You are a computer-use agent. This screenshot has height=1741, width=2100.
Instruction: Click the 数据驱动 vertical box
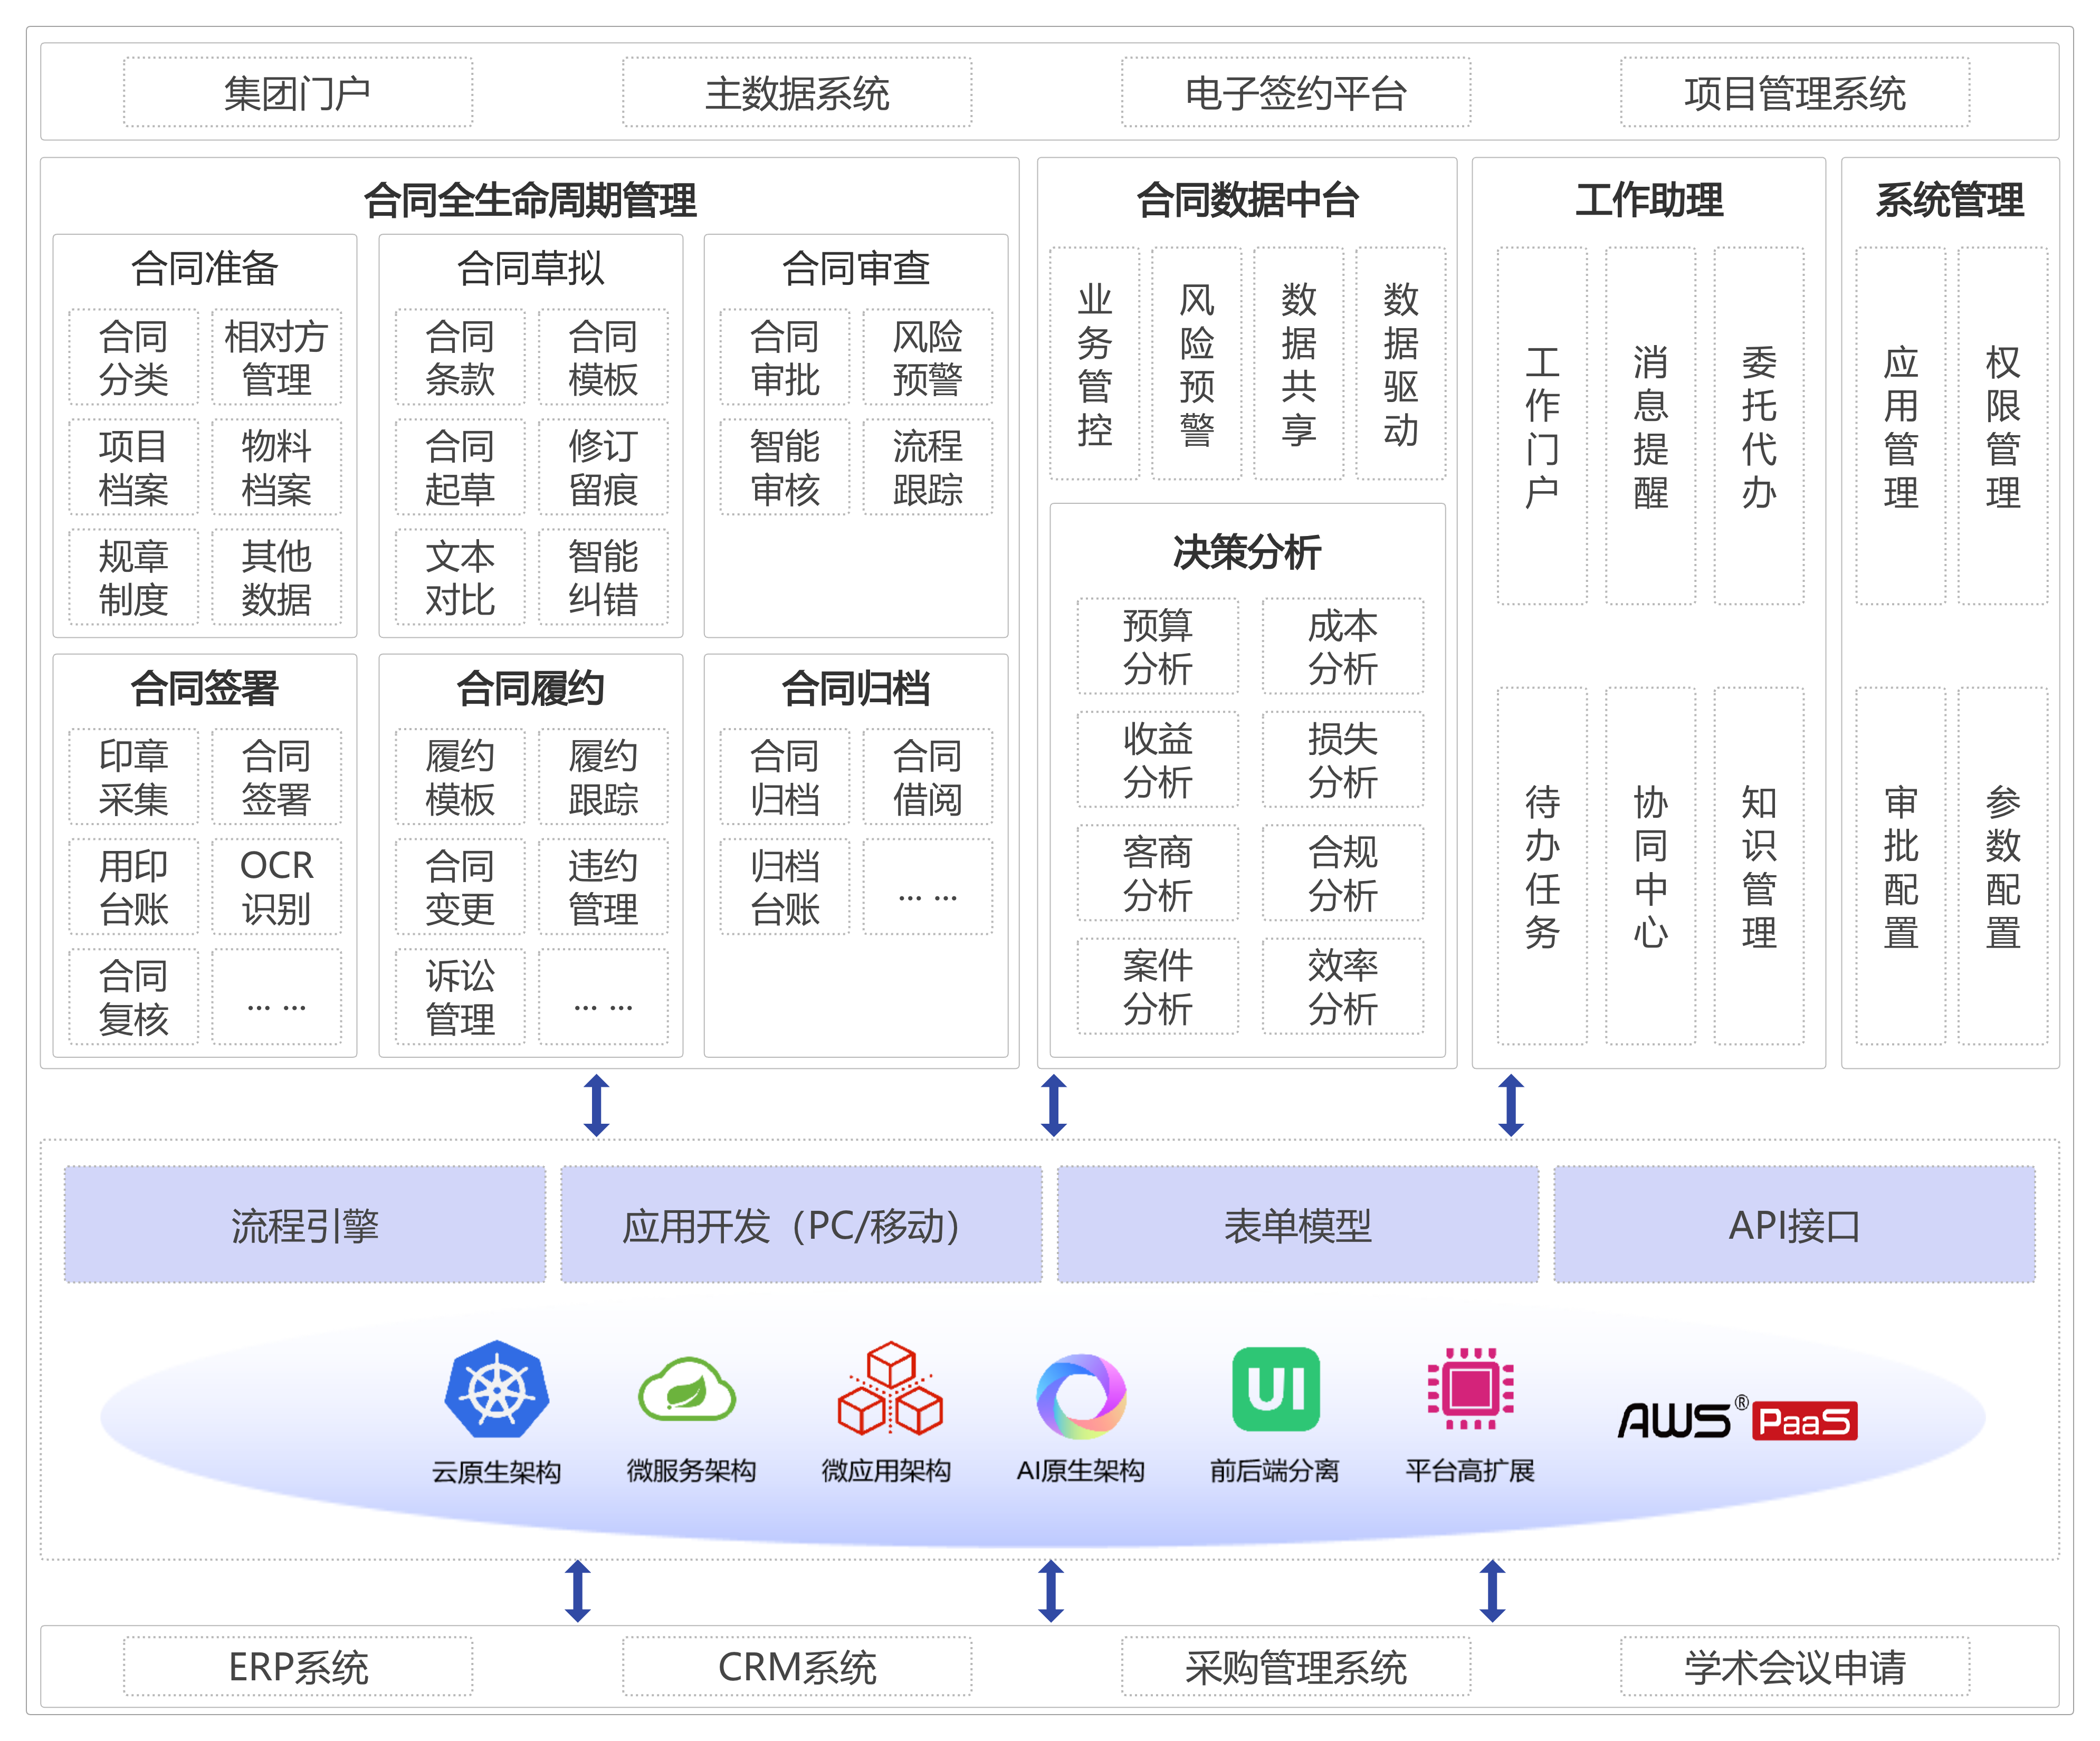point(1401,364)
